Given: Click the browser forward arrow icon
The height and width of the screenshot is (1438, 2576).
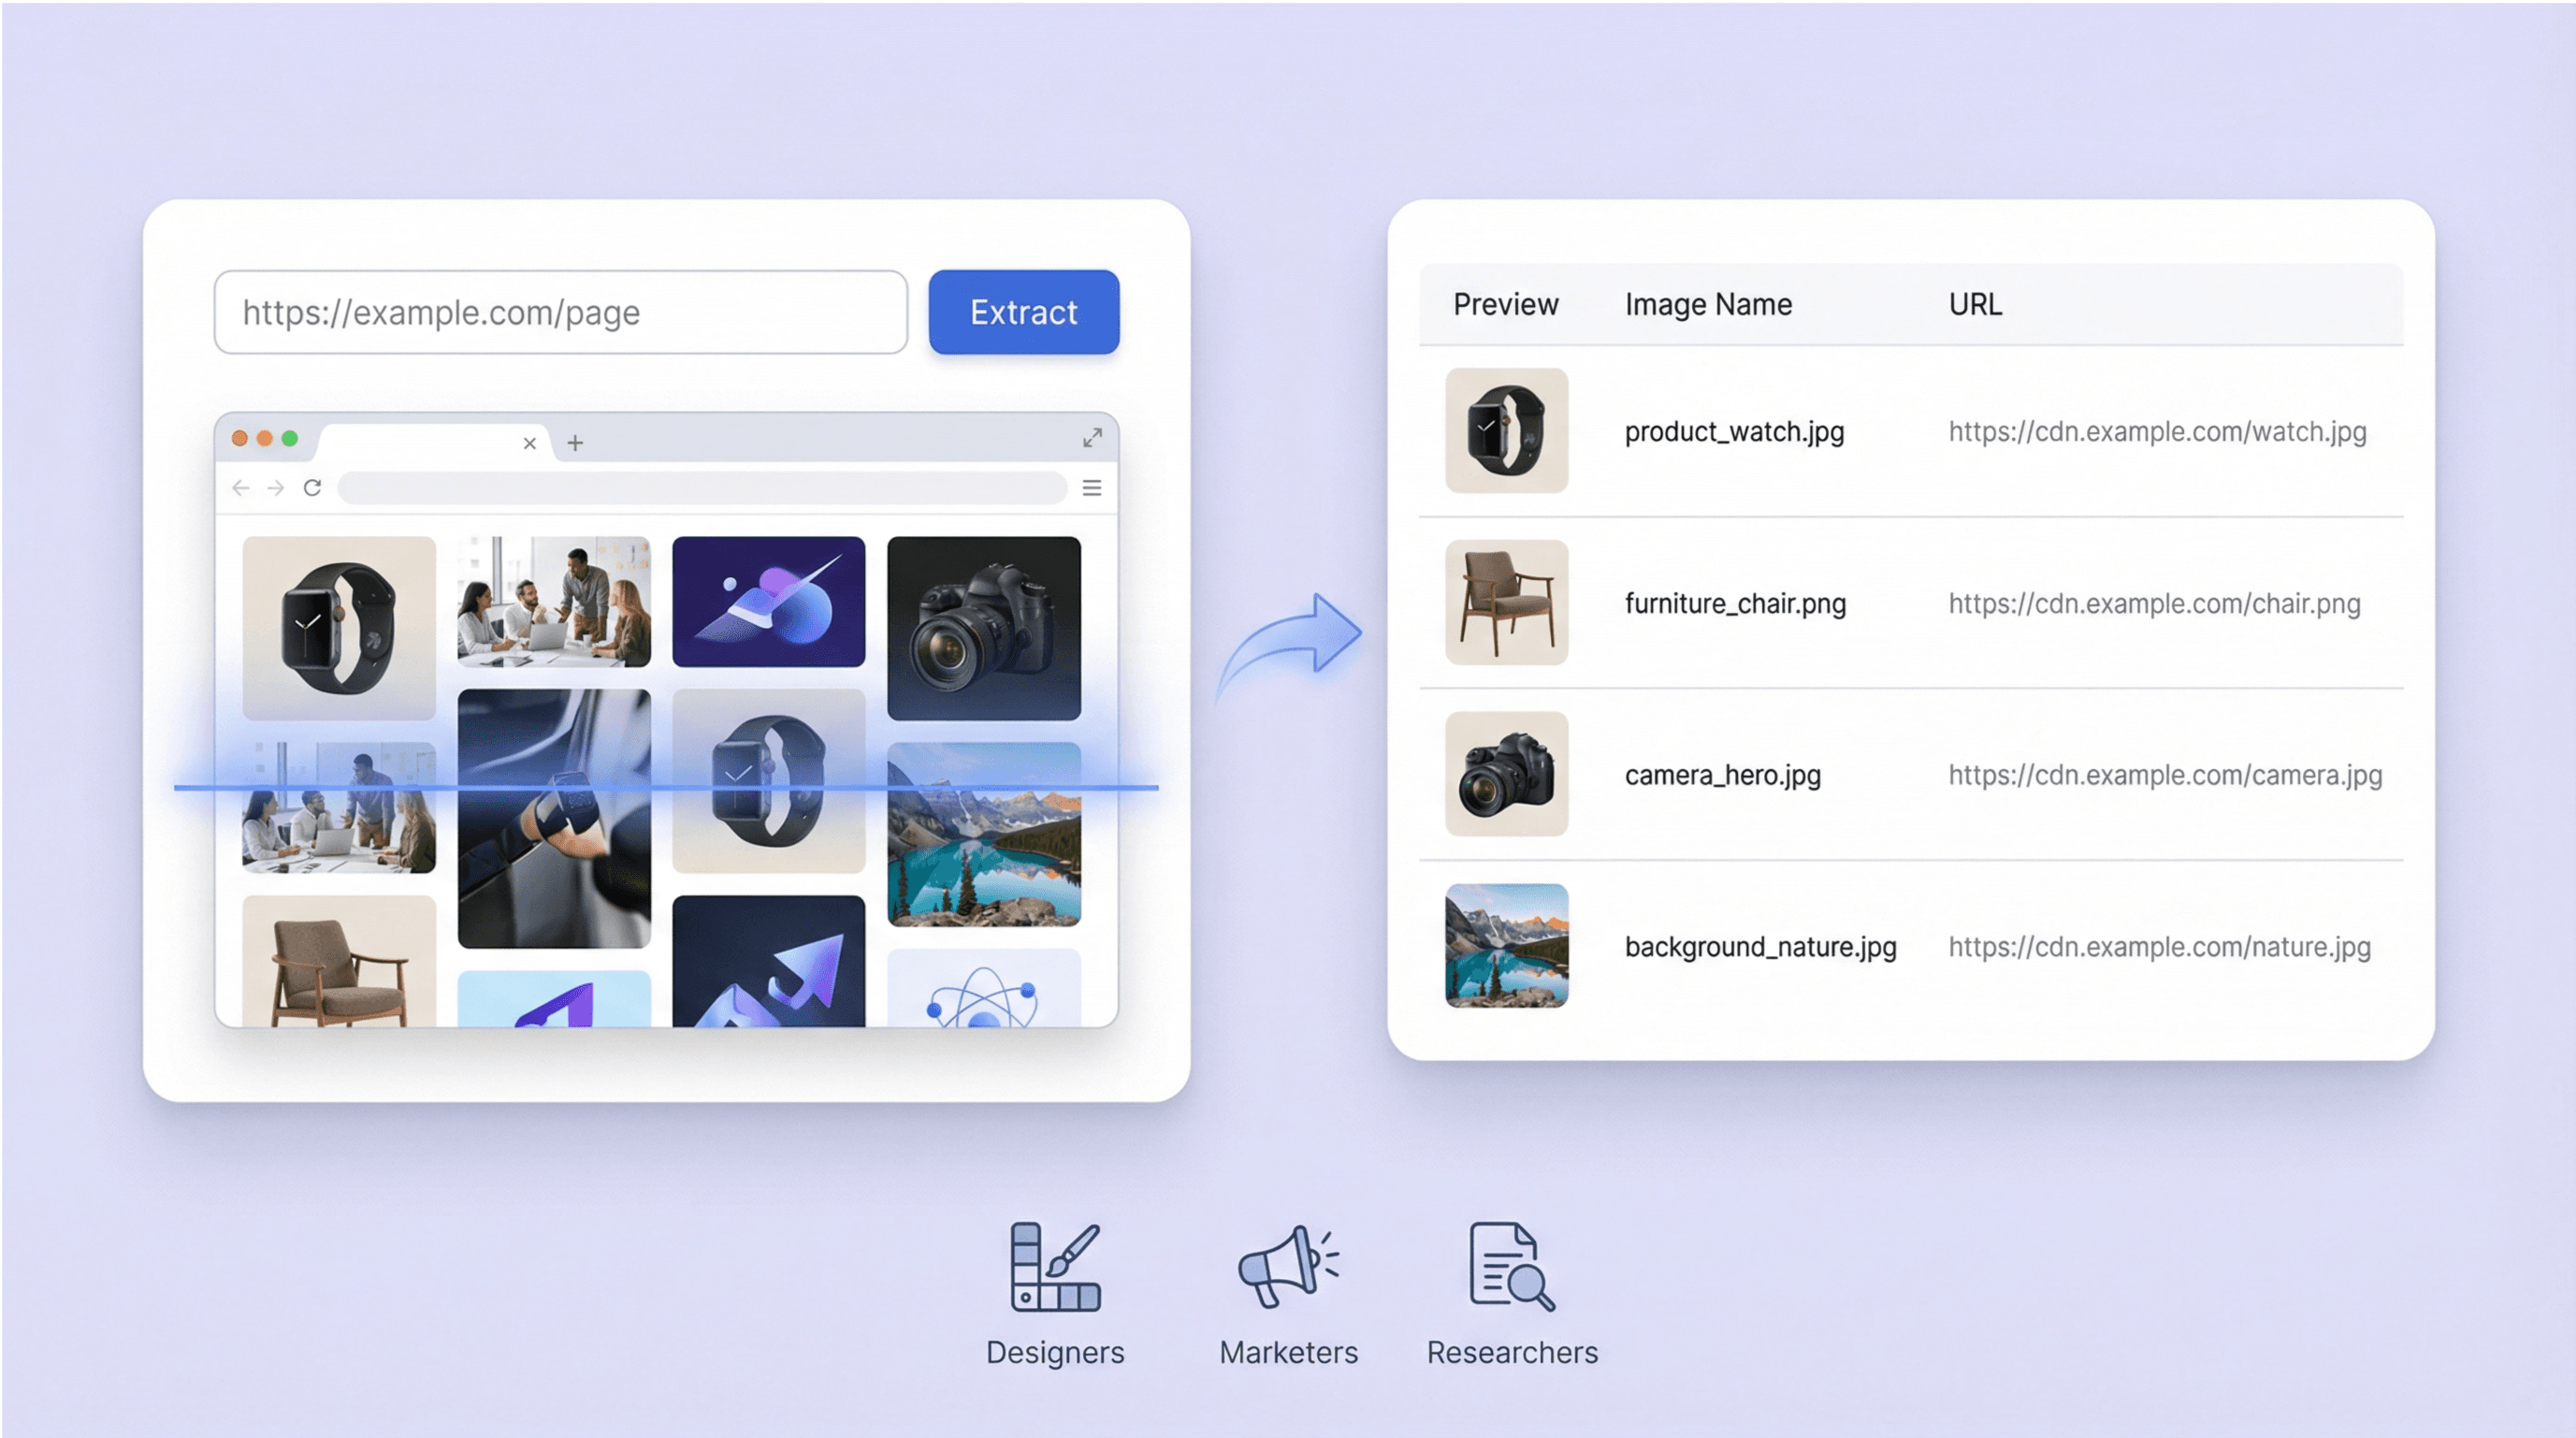Looking at the screenshot, I should pyautogui.click(x=276, y=488).
